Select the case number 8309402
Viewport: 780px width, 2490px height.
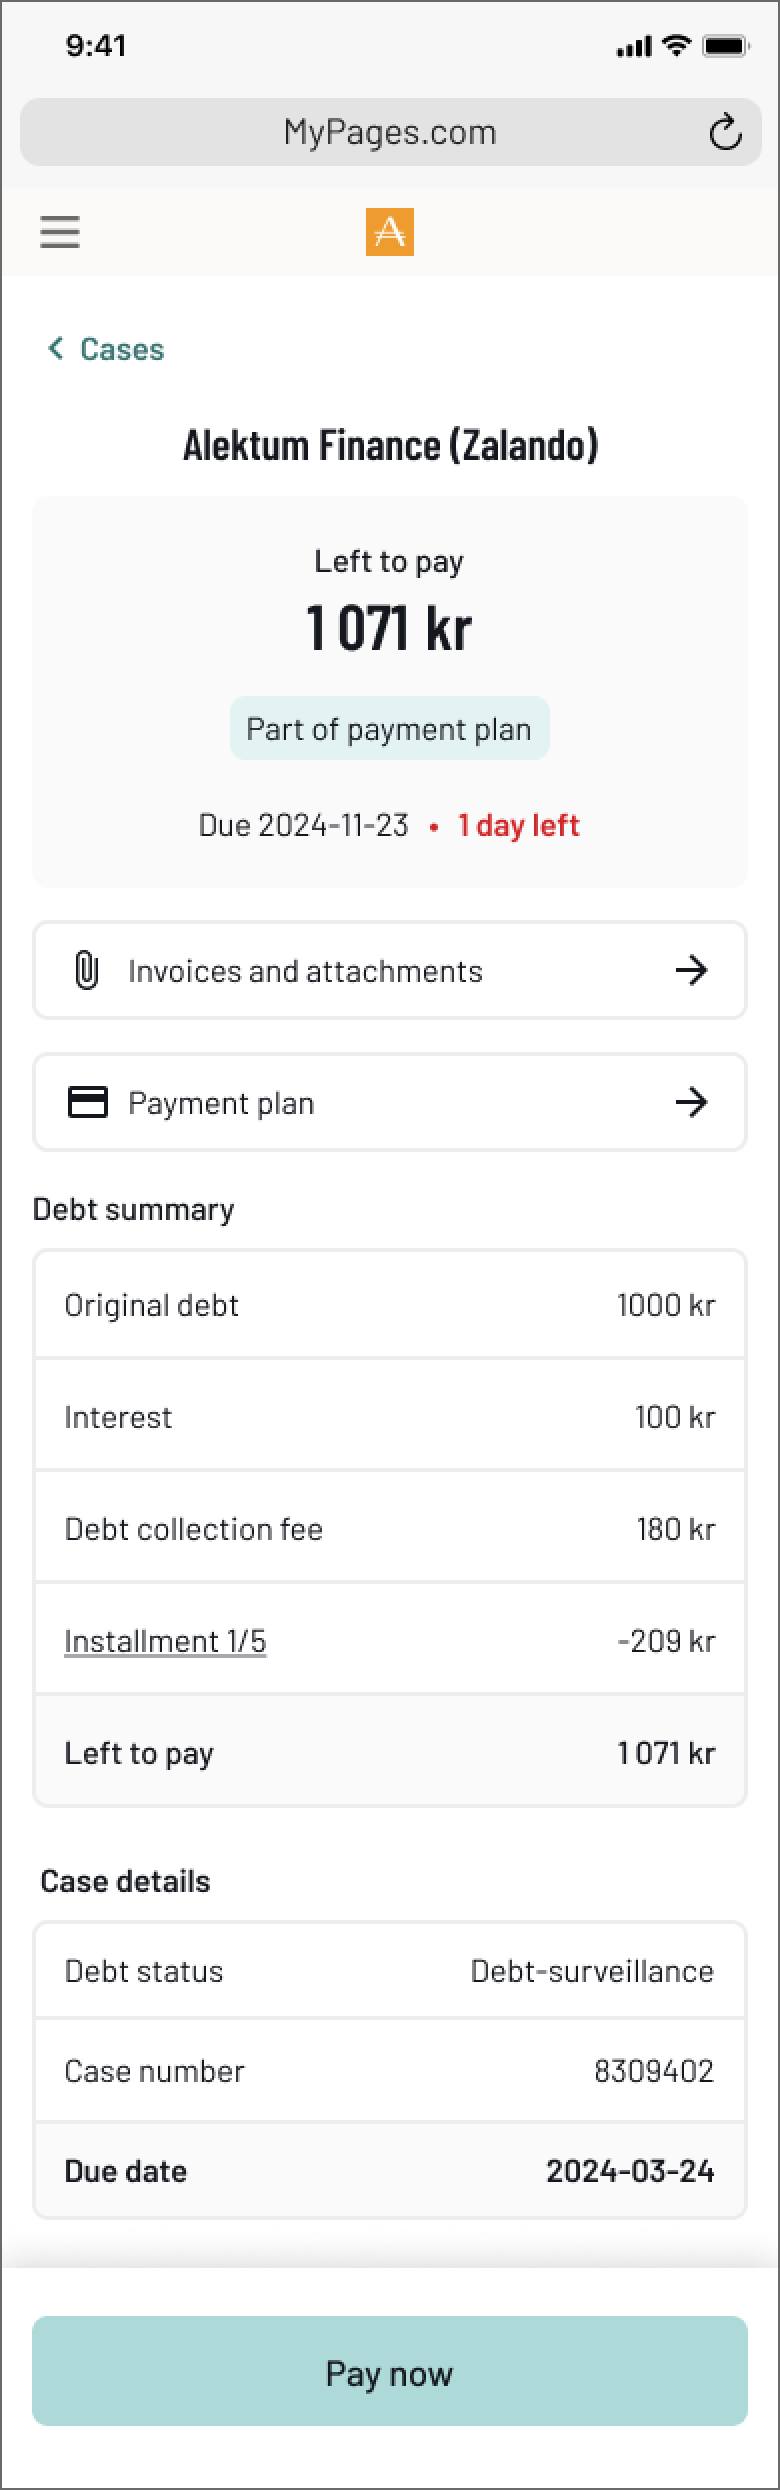click(654, 2071)
